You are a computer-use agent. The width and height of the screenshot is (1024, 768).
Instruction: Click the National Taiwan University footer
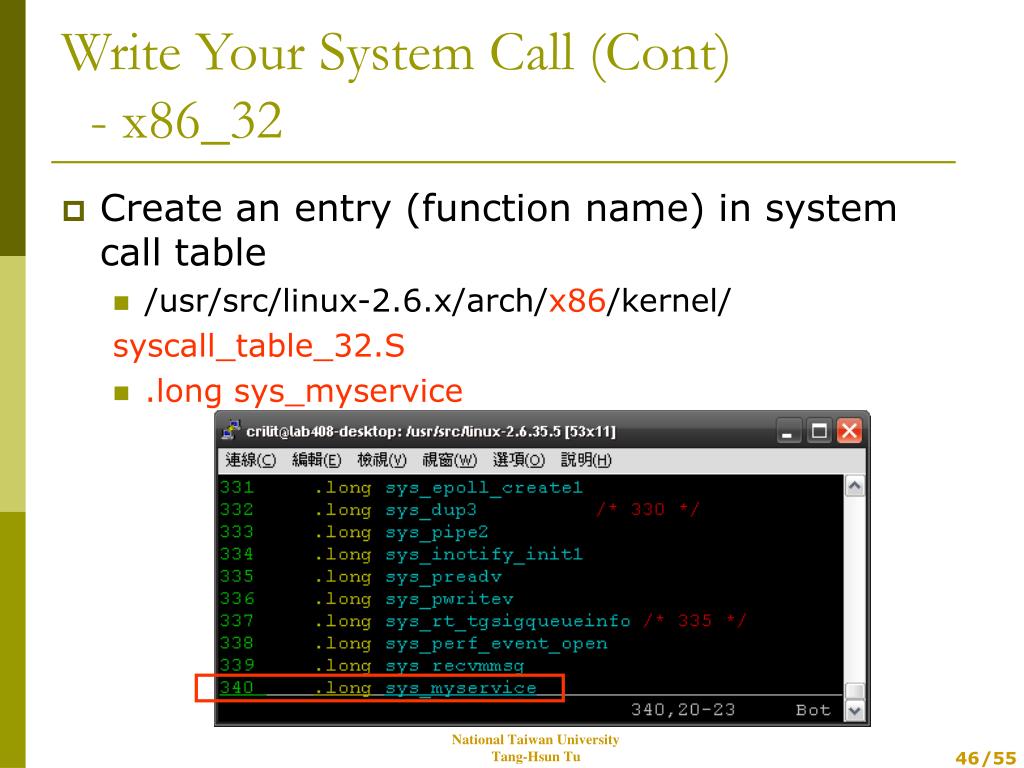(x=536, y=740)
